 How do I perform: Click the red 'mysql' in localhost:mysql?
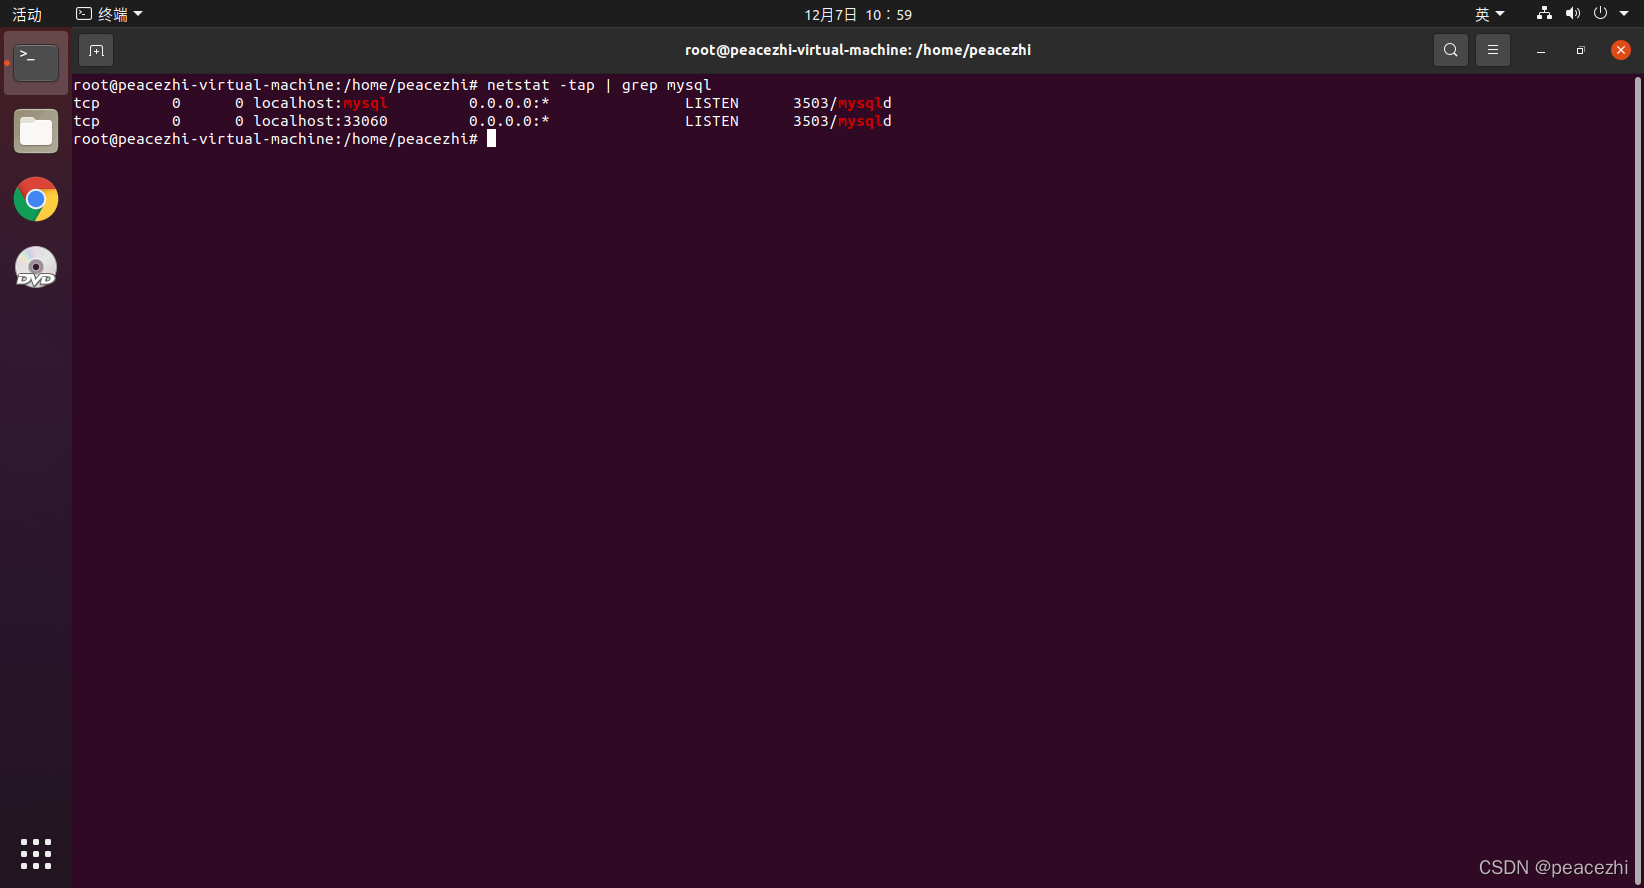coord(365,103)
